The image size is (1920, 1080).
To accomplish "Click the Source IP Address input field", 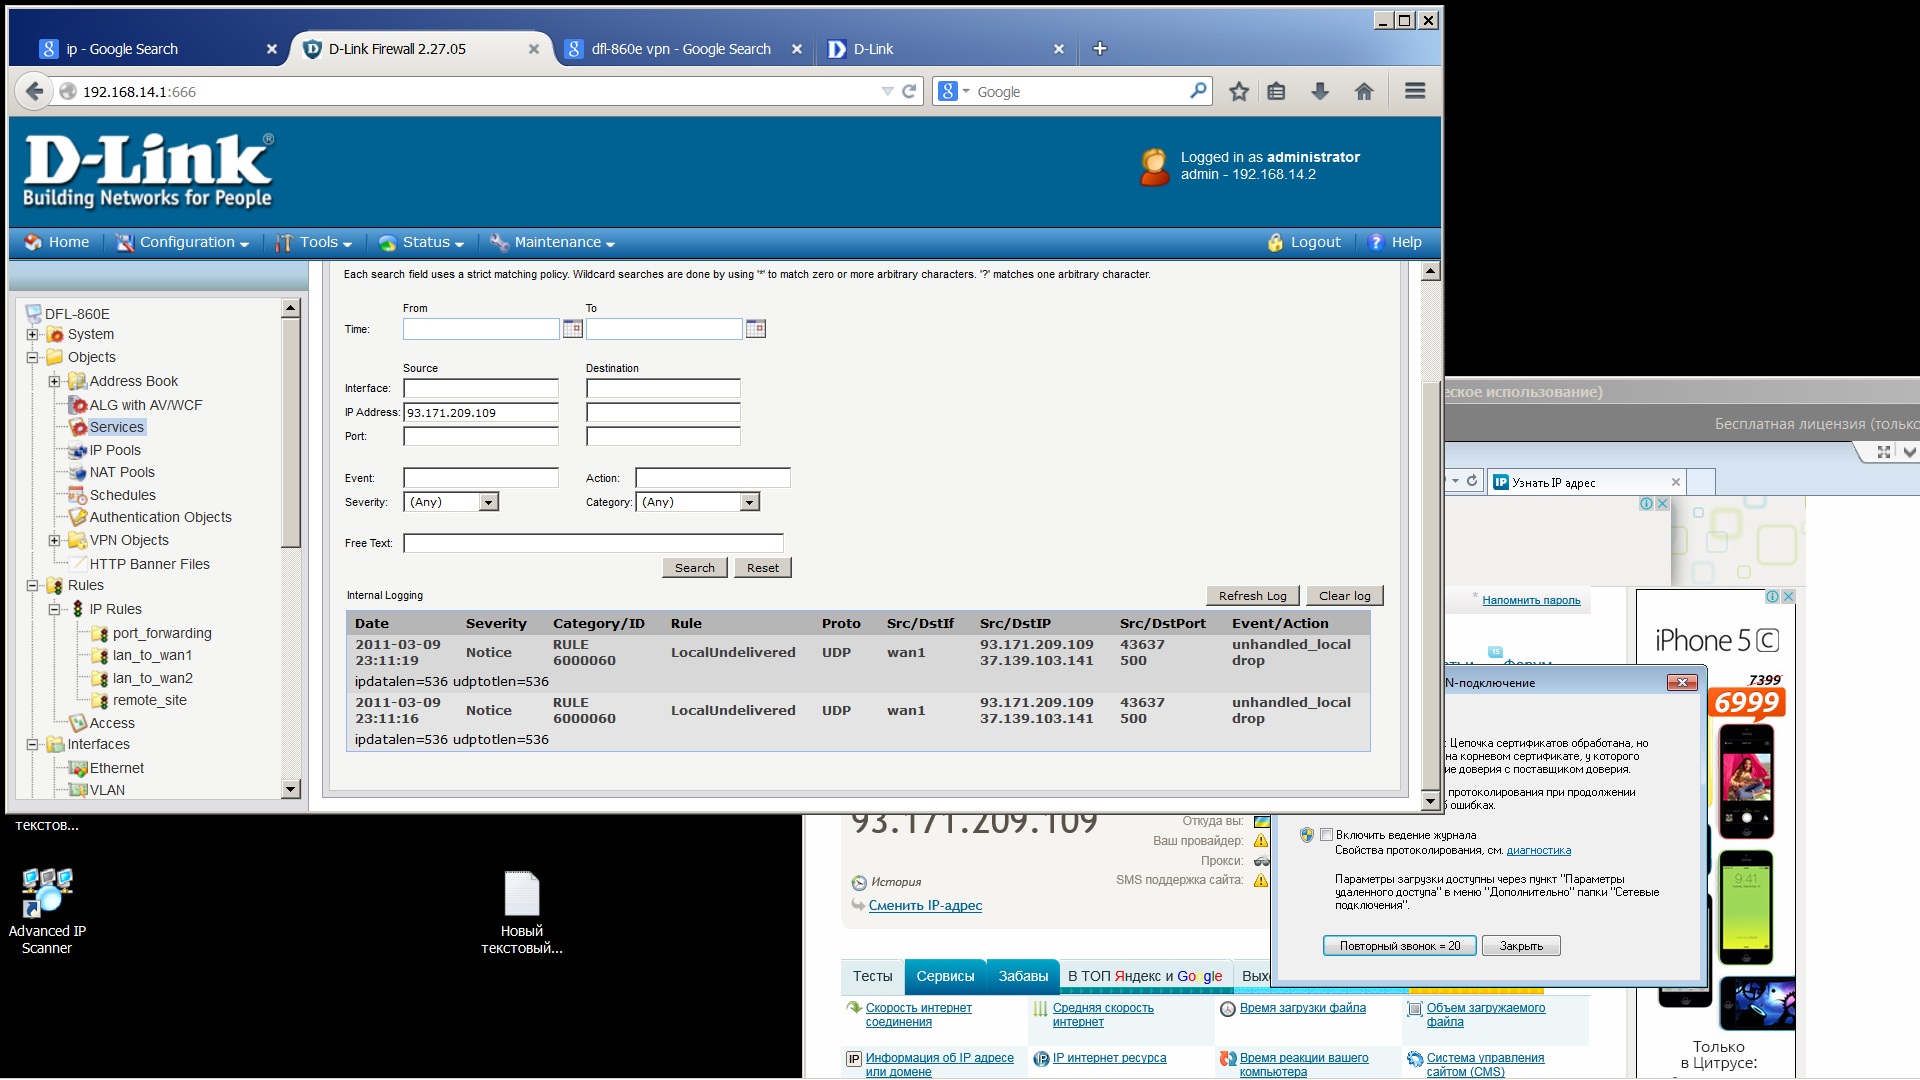I will pyautogui.click(x=480, y=413).
